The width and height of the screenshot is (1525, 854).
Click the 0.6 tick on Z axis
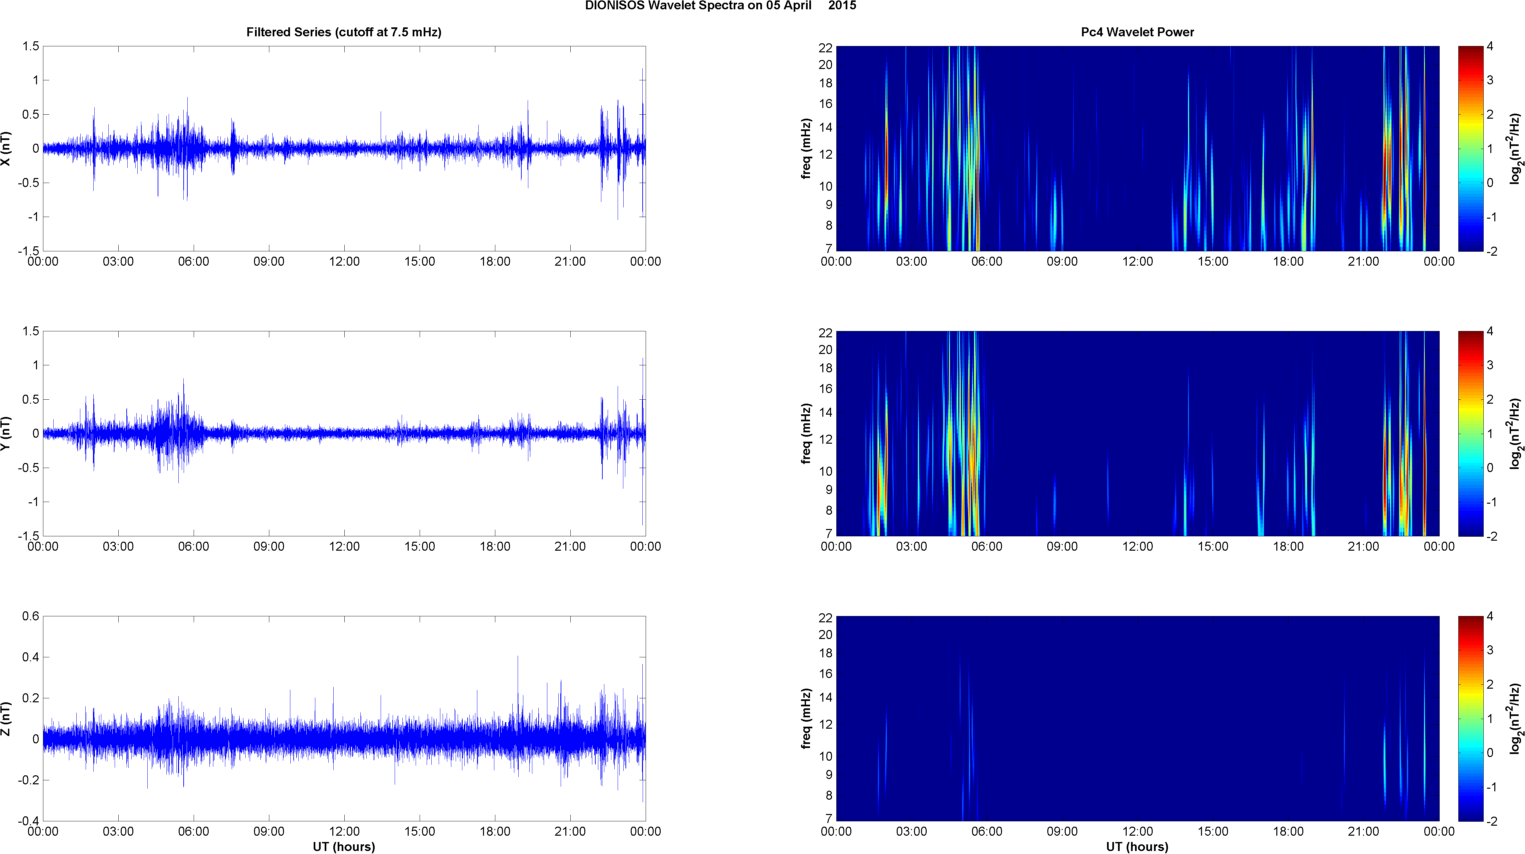point(30,616)
